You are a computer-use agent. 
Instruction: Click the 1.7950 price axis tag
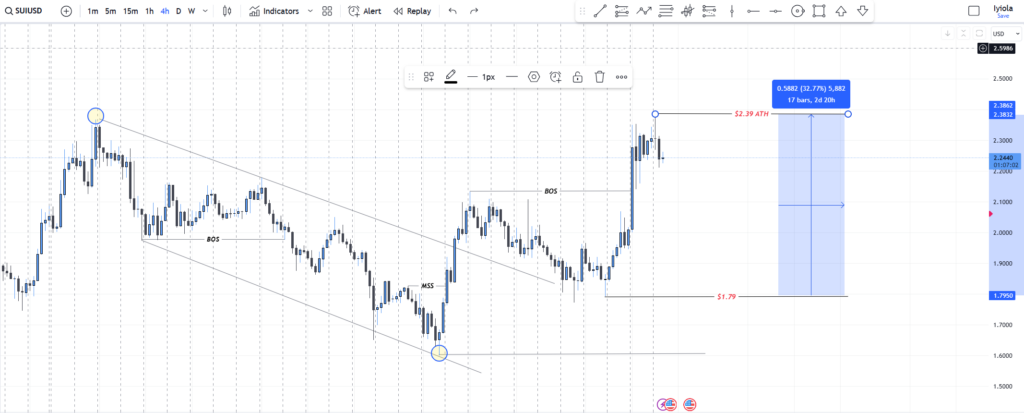click(1002, 296)
